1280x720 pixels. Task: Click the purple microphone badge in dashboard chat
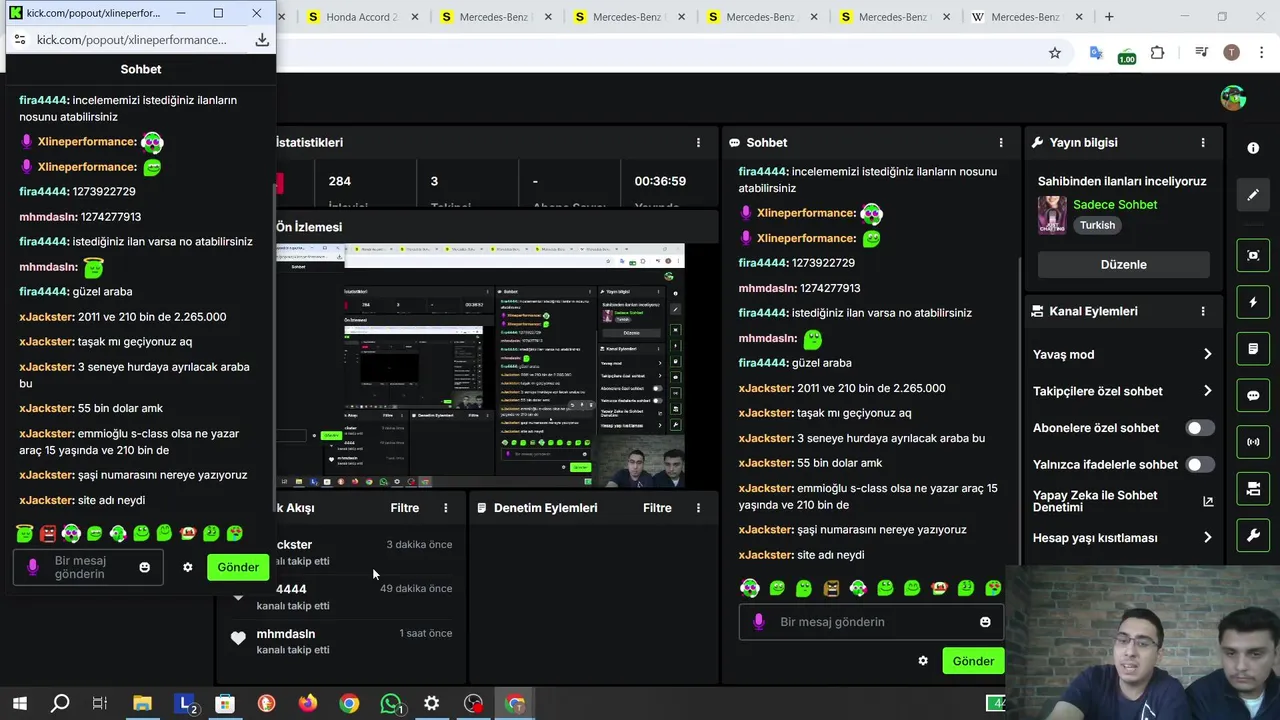point(758,622)
